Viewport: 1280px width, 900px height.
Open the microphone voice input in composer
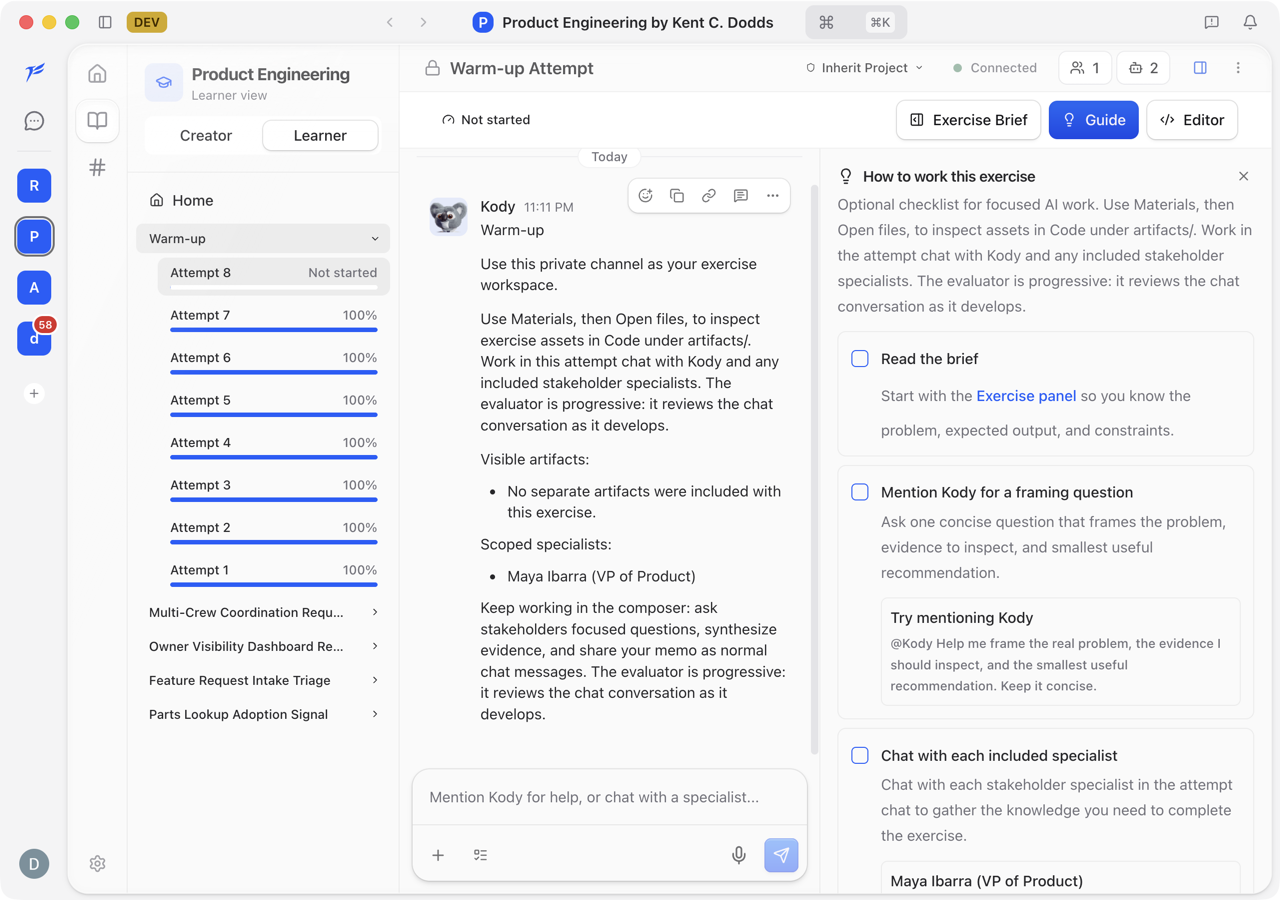click(738, 855)
